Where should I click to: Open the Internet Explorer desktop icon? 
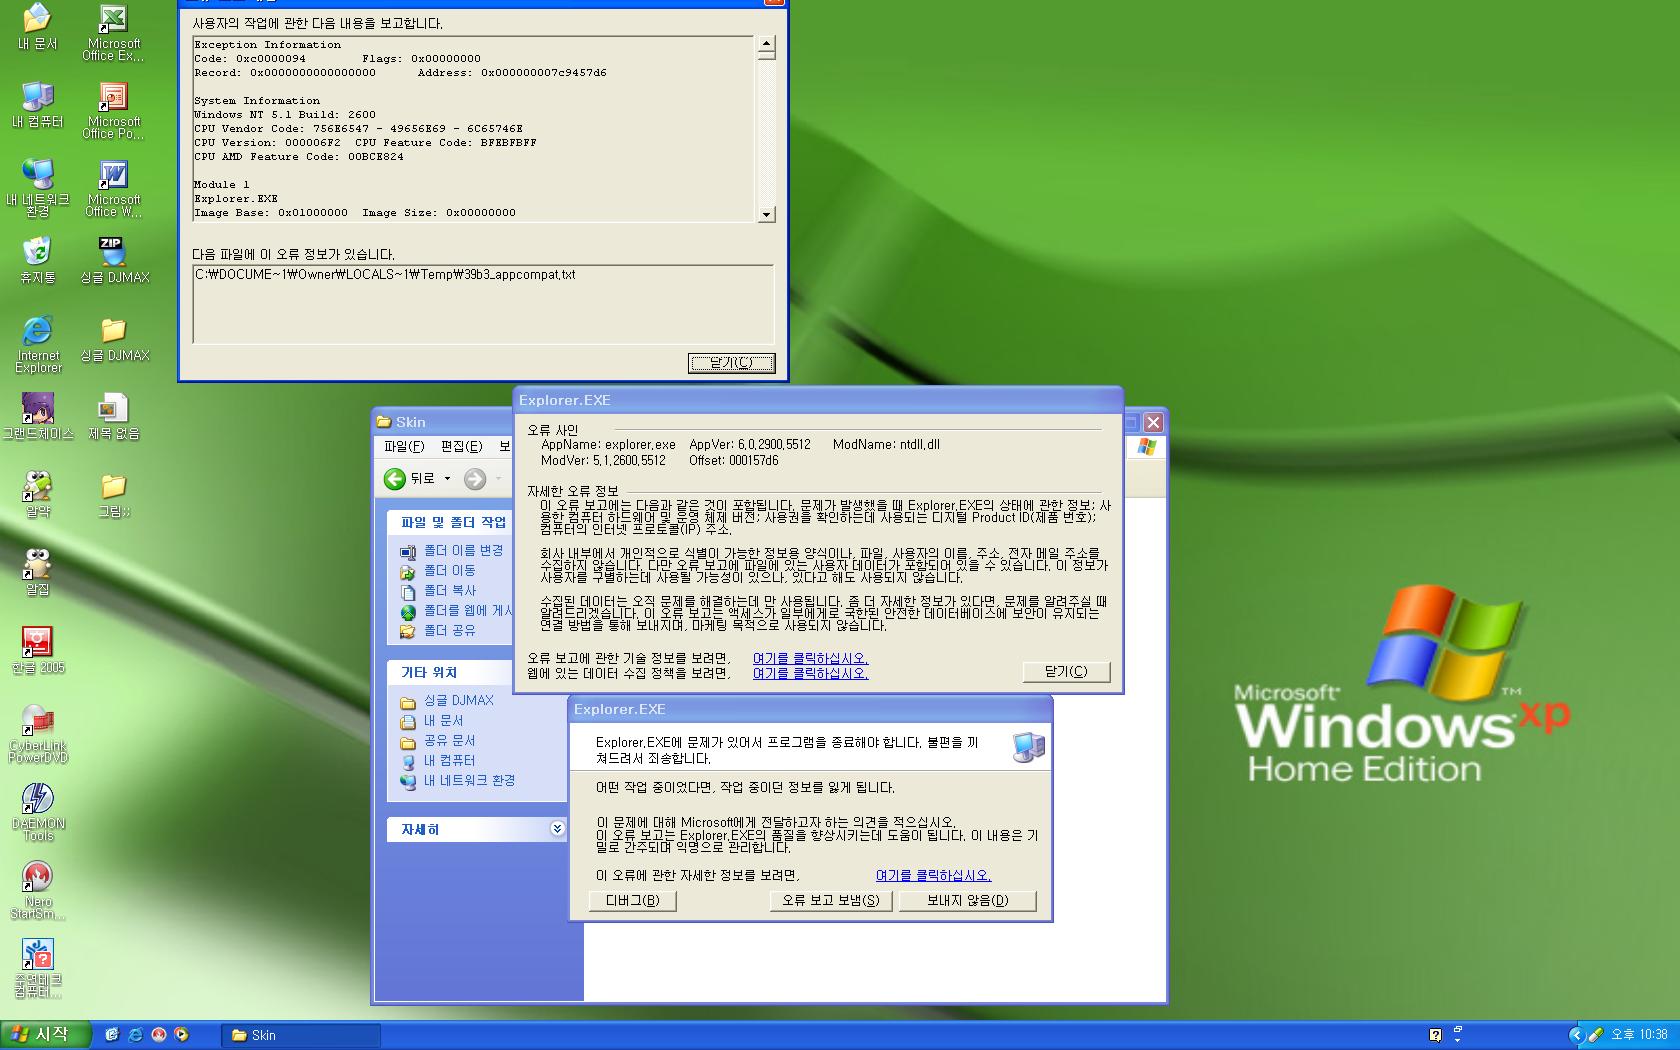37,345
